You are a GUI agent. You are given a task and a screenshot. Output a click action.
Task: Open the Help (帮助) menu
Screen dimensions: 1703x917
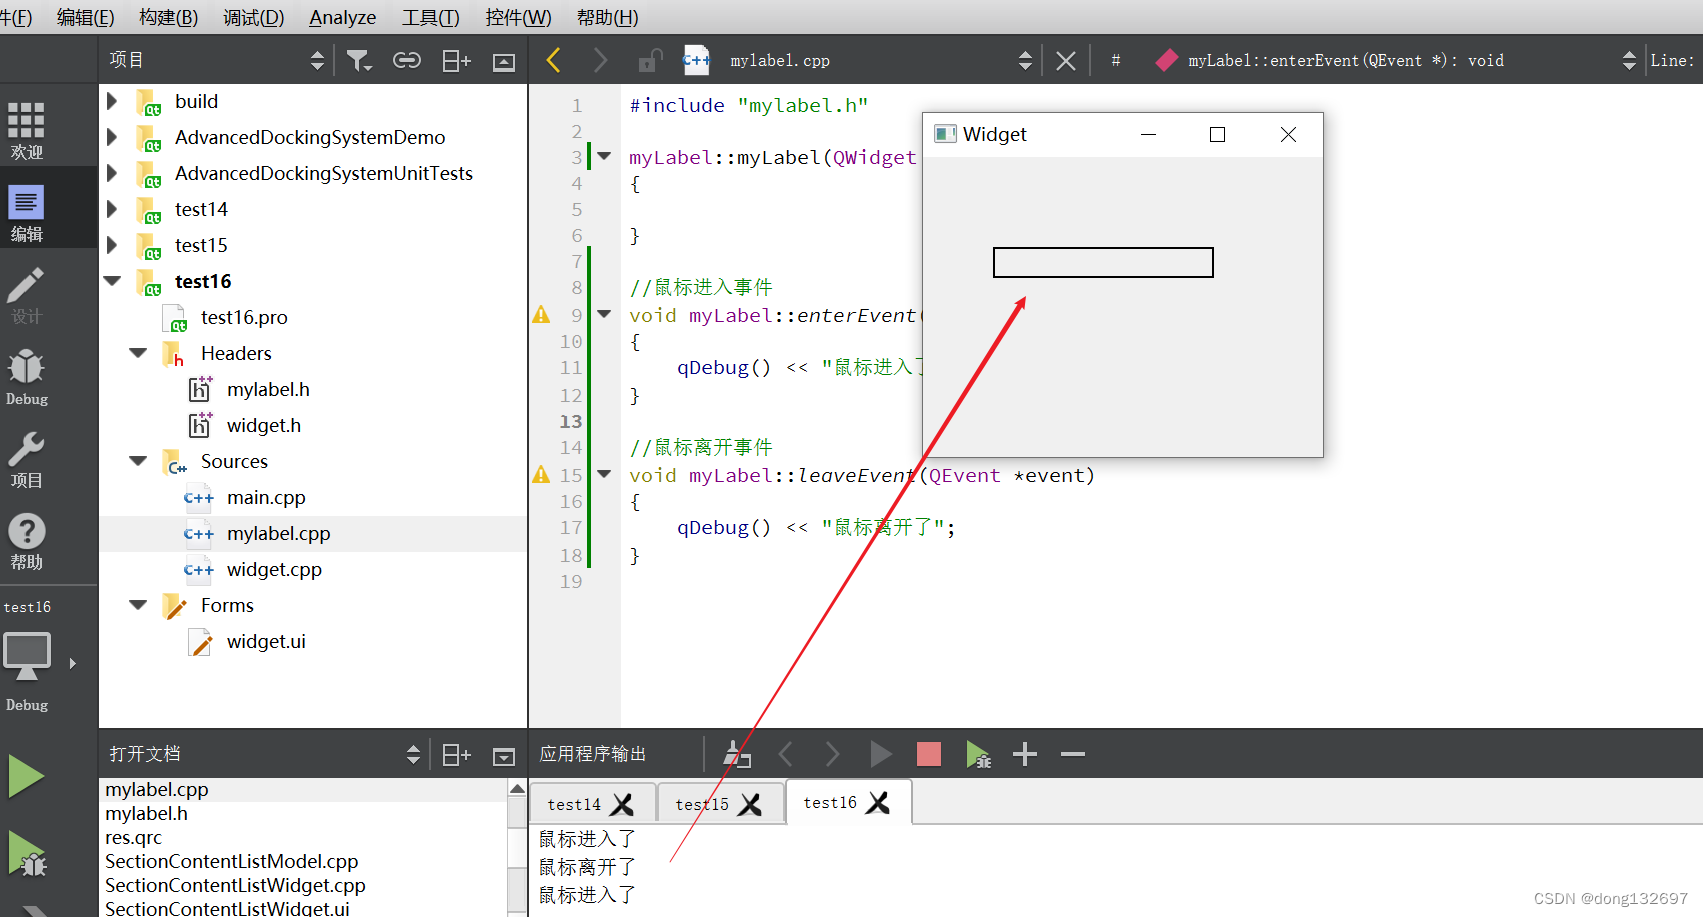(607, 17)
